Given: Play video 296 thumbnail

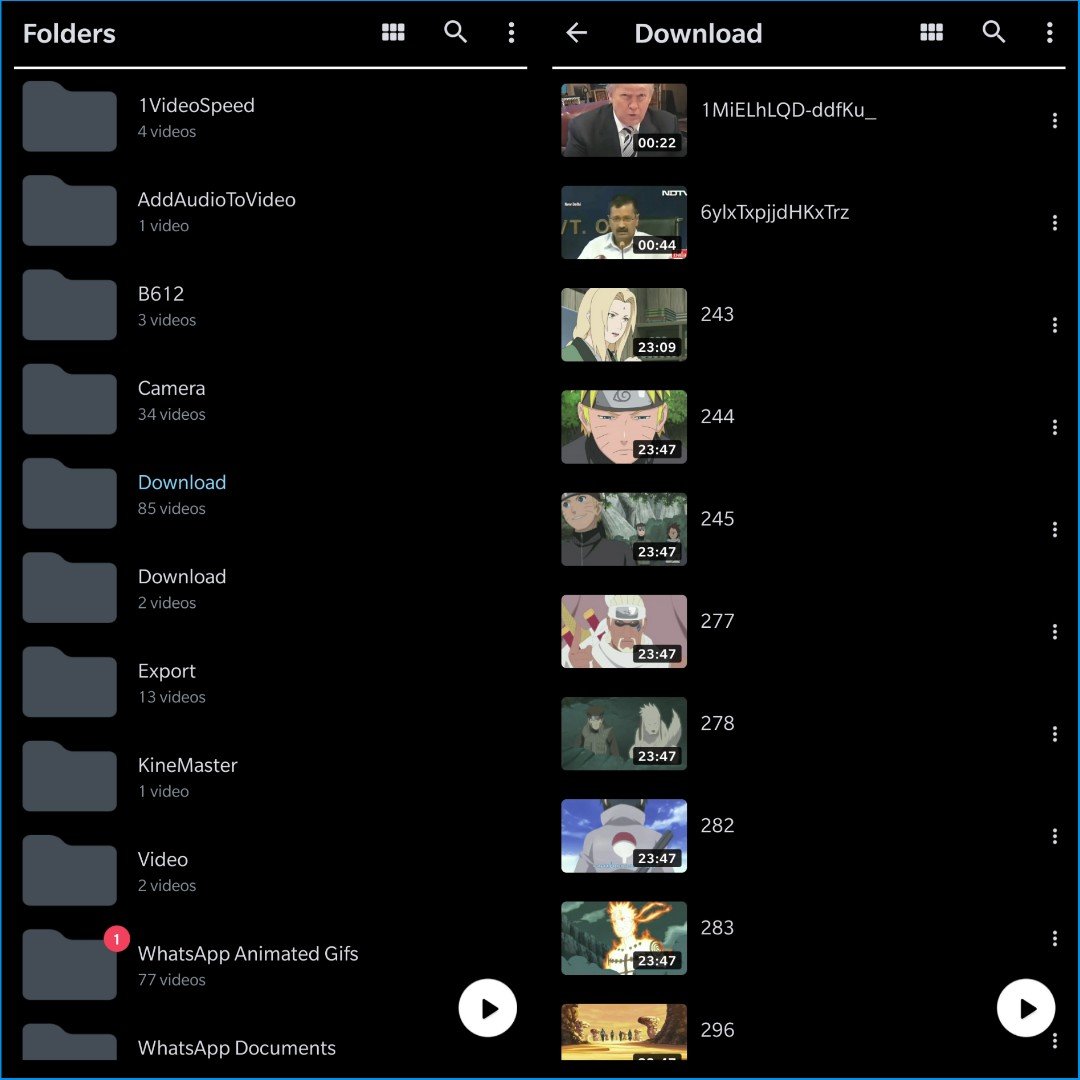Looking at the screenshot, I should pos(624,1031).
